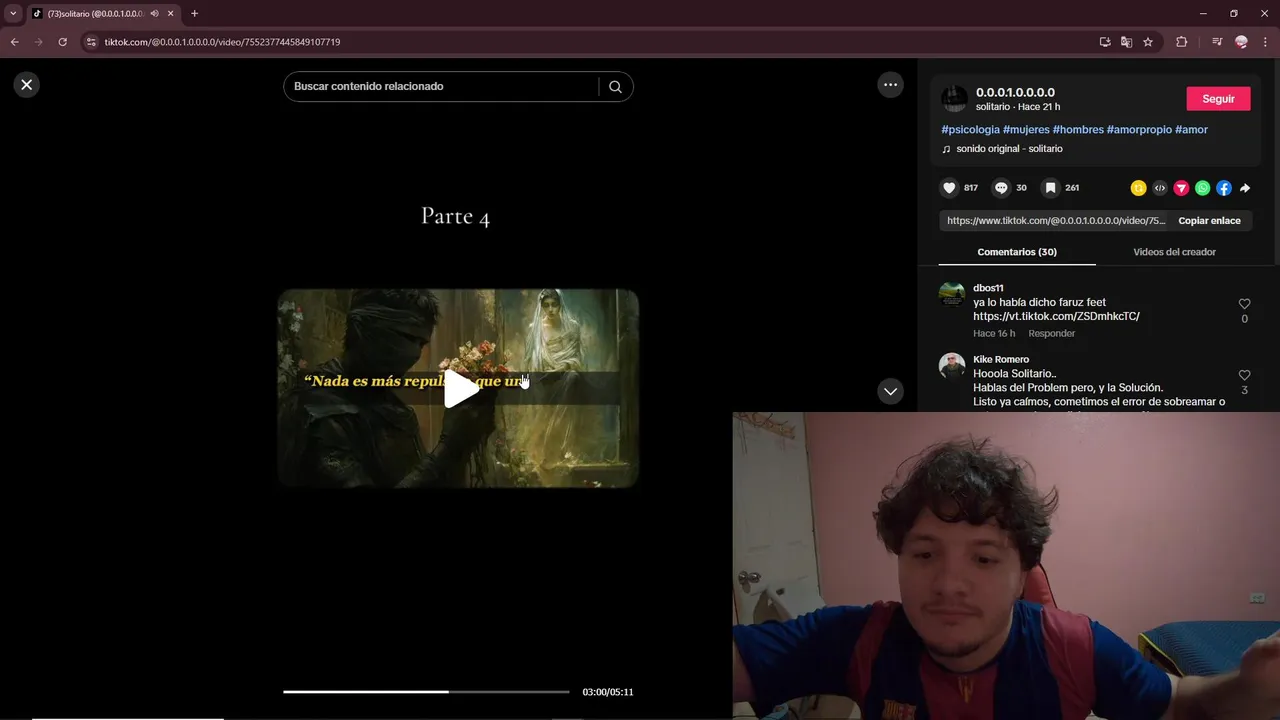Open the three-dot more options menu
Screen dimensions: 1280x720
pyautogui.click(x=891, y=85)
